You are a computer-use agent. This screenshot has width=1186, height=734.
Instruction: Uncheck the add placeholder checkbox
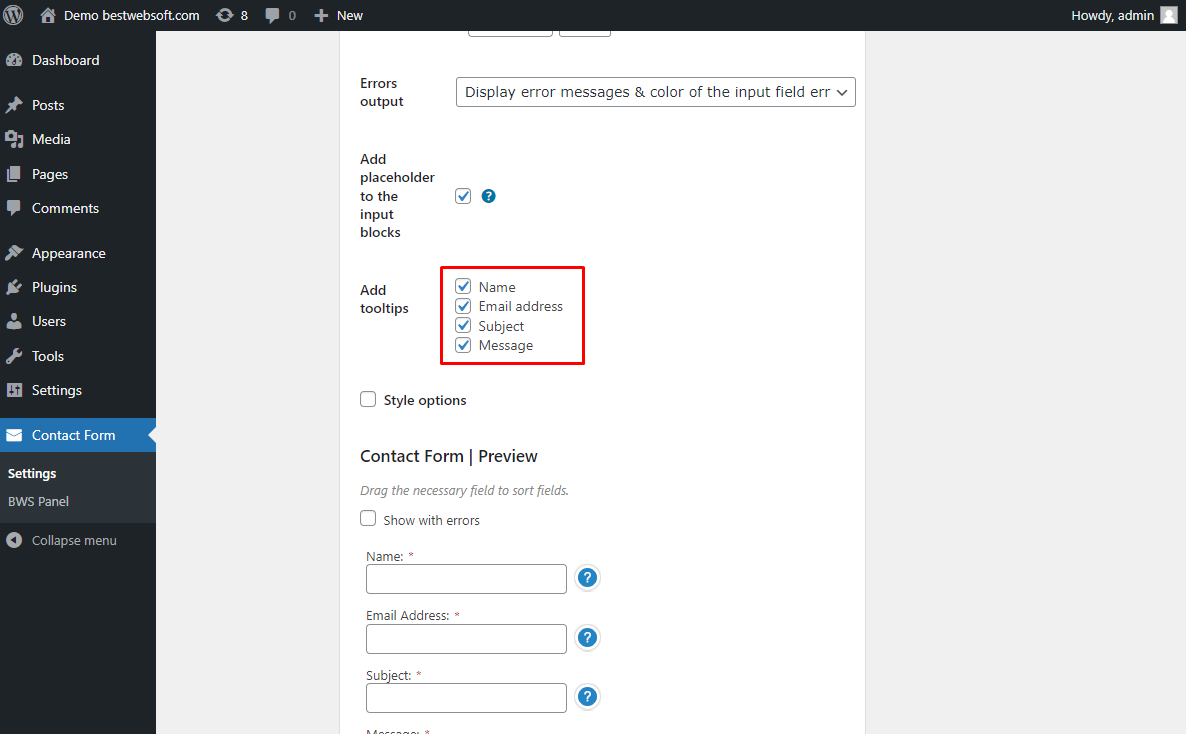point(463,196)
